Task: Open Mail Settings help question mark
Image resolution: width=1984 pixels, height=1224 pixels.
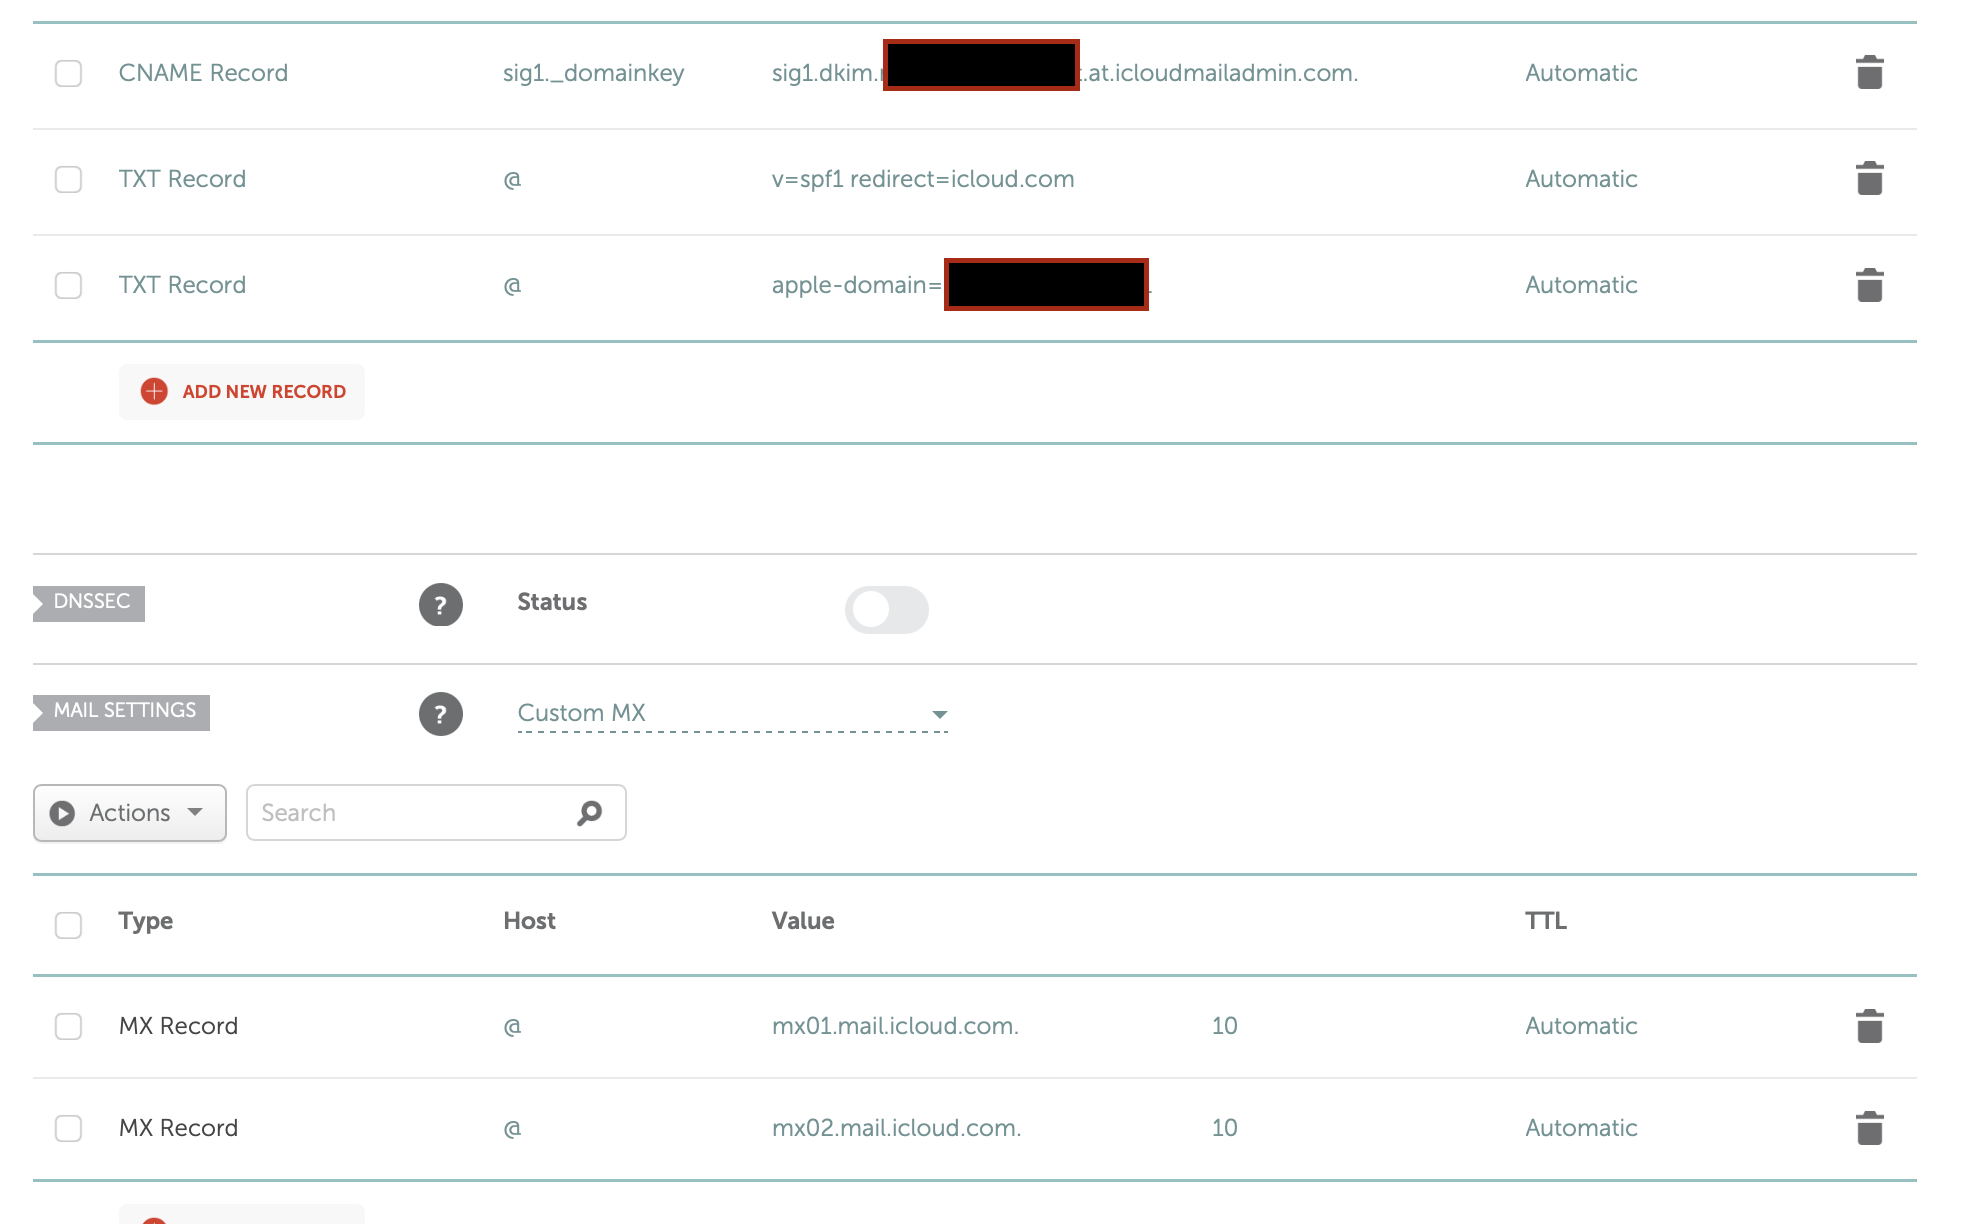Action: point(440,714)
